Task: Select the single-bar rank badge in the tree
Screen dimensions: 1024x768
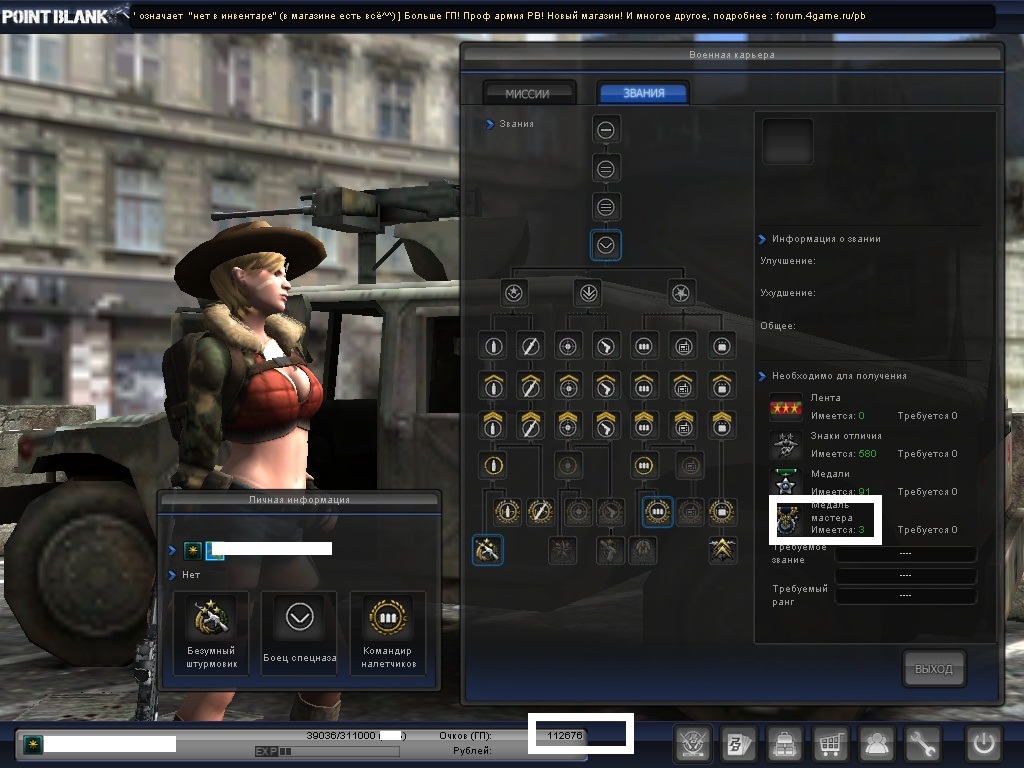Action: pos(605,130)
